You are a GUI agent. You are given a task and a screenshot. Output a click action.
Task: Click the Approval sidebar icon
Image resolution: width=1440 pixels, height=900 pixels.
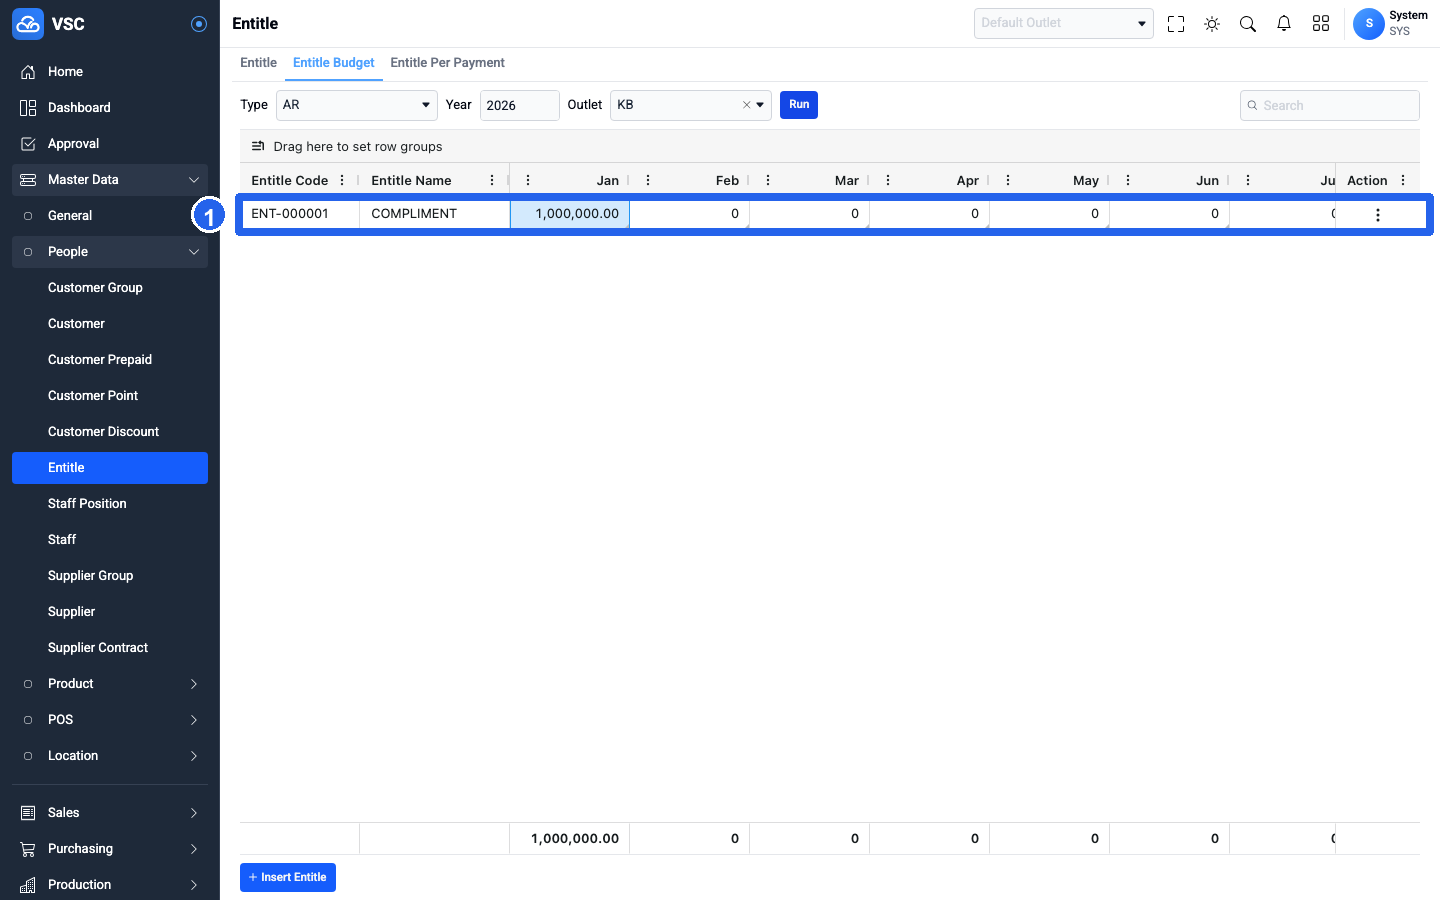[x=28, y=144]
